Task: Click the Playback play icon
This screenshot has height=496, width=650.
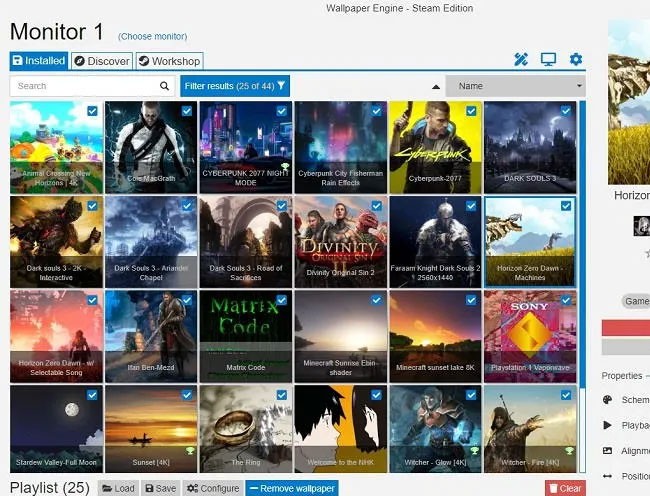Action: click(608, 425)
